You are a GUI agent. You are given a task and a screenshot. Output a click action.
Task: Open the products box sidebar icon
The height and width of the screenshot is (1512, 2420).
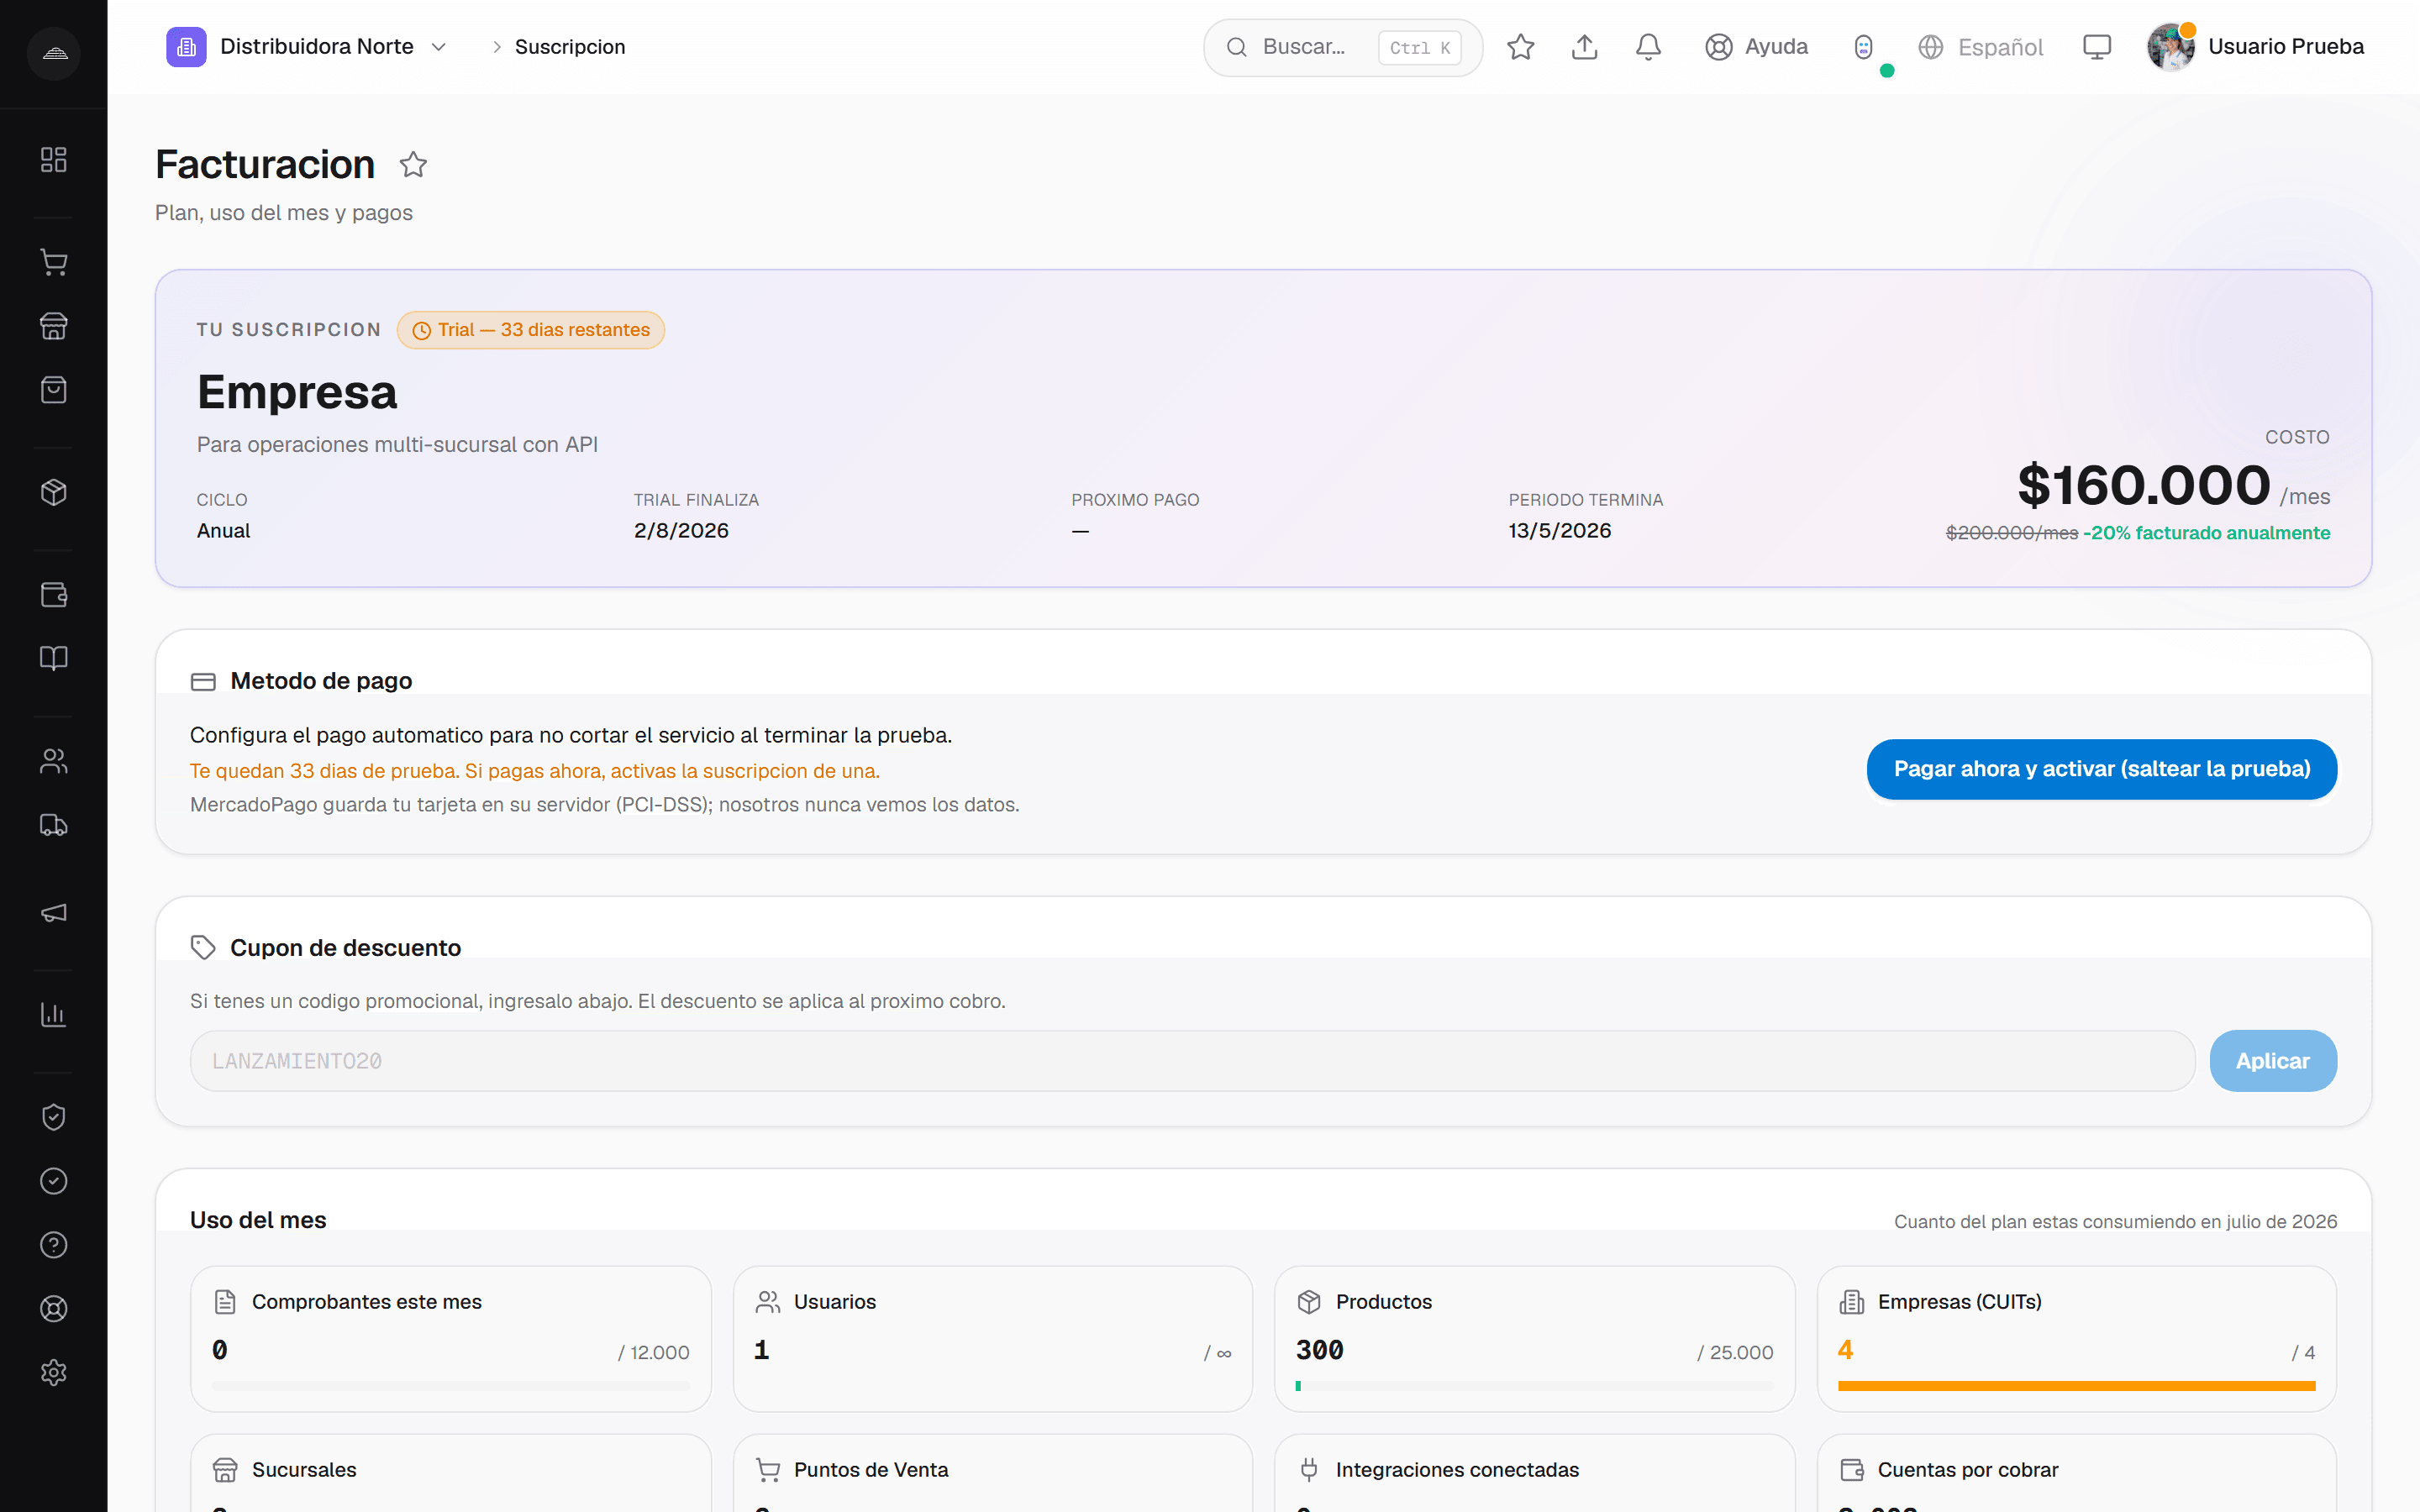pos(53,492)
